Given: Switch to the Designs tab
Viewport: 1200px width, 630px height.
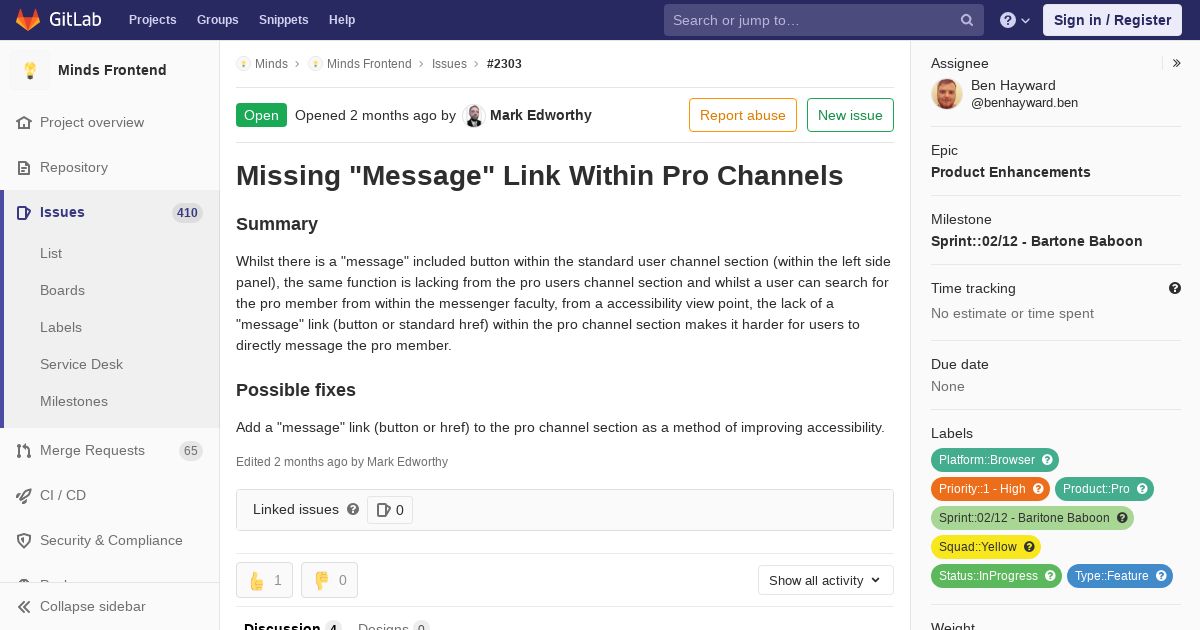Looking at the screenshot, I should coord(393,627).
